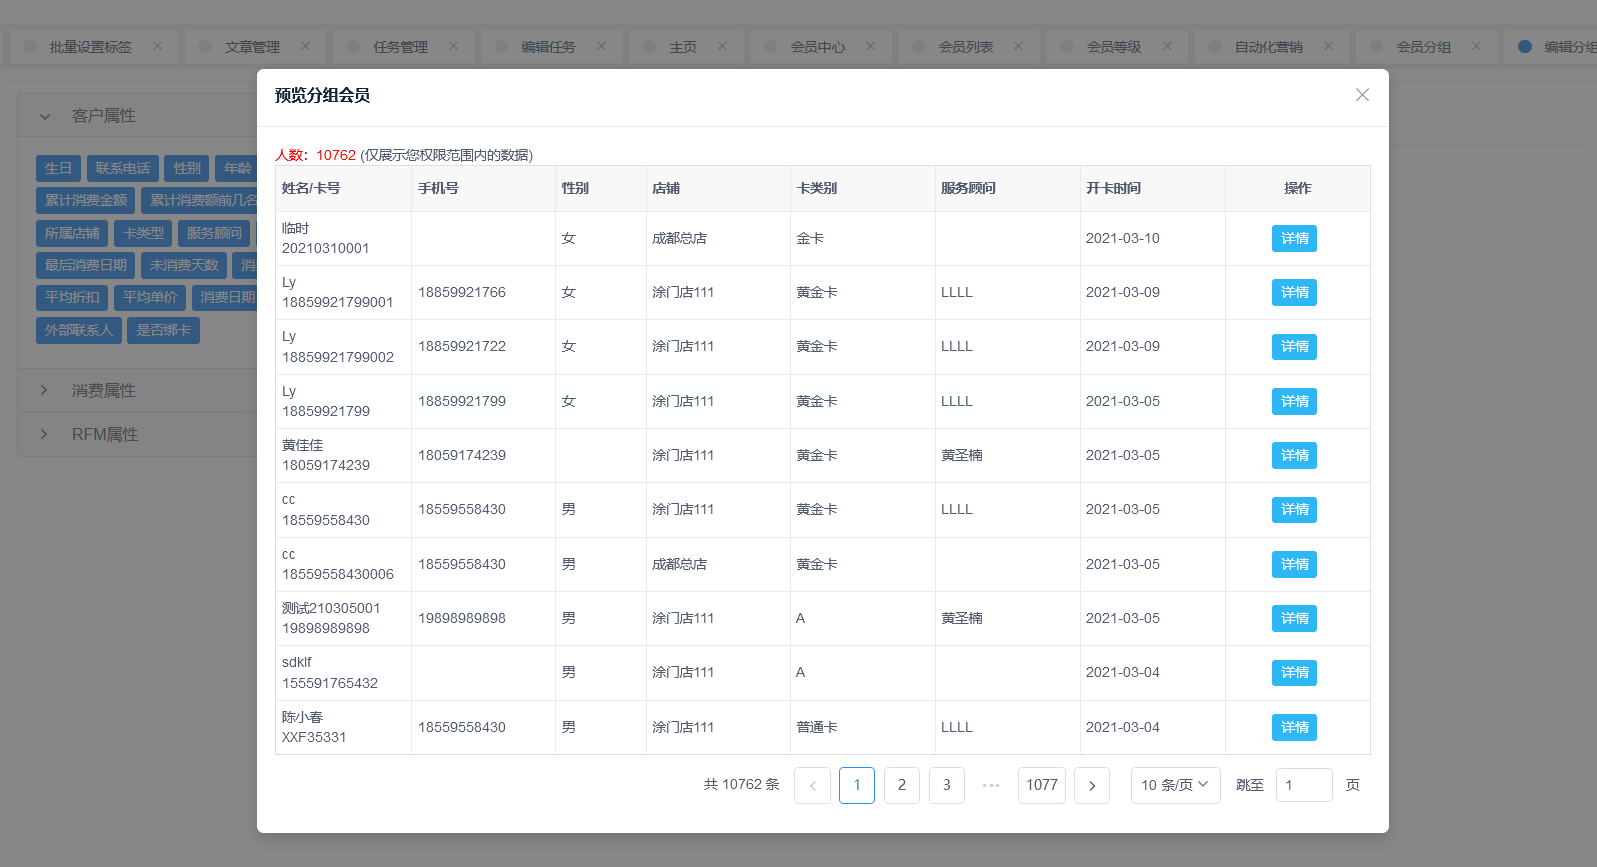
Task: Close the 任务管理 tab via X
Action: (x=453, y=46)
